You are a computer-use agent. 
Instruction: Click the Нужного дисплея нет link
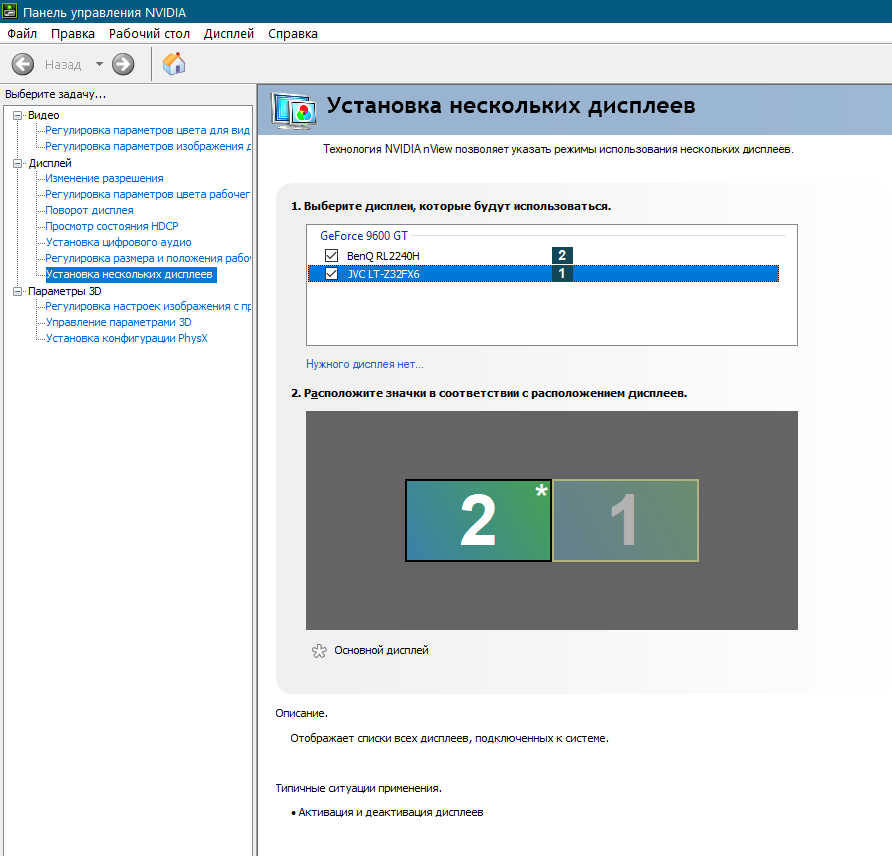(365, 364)
